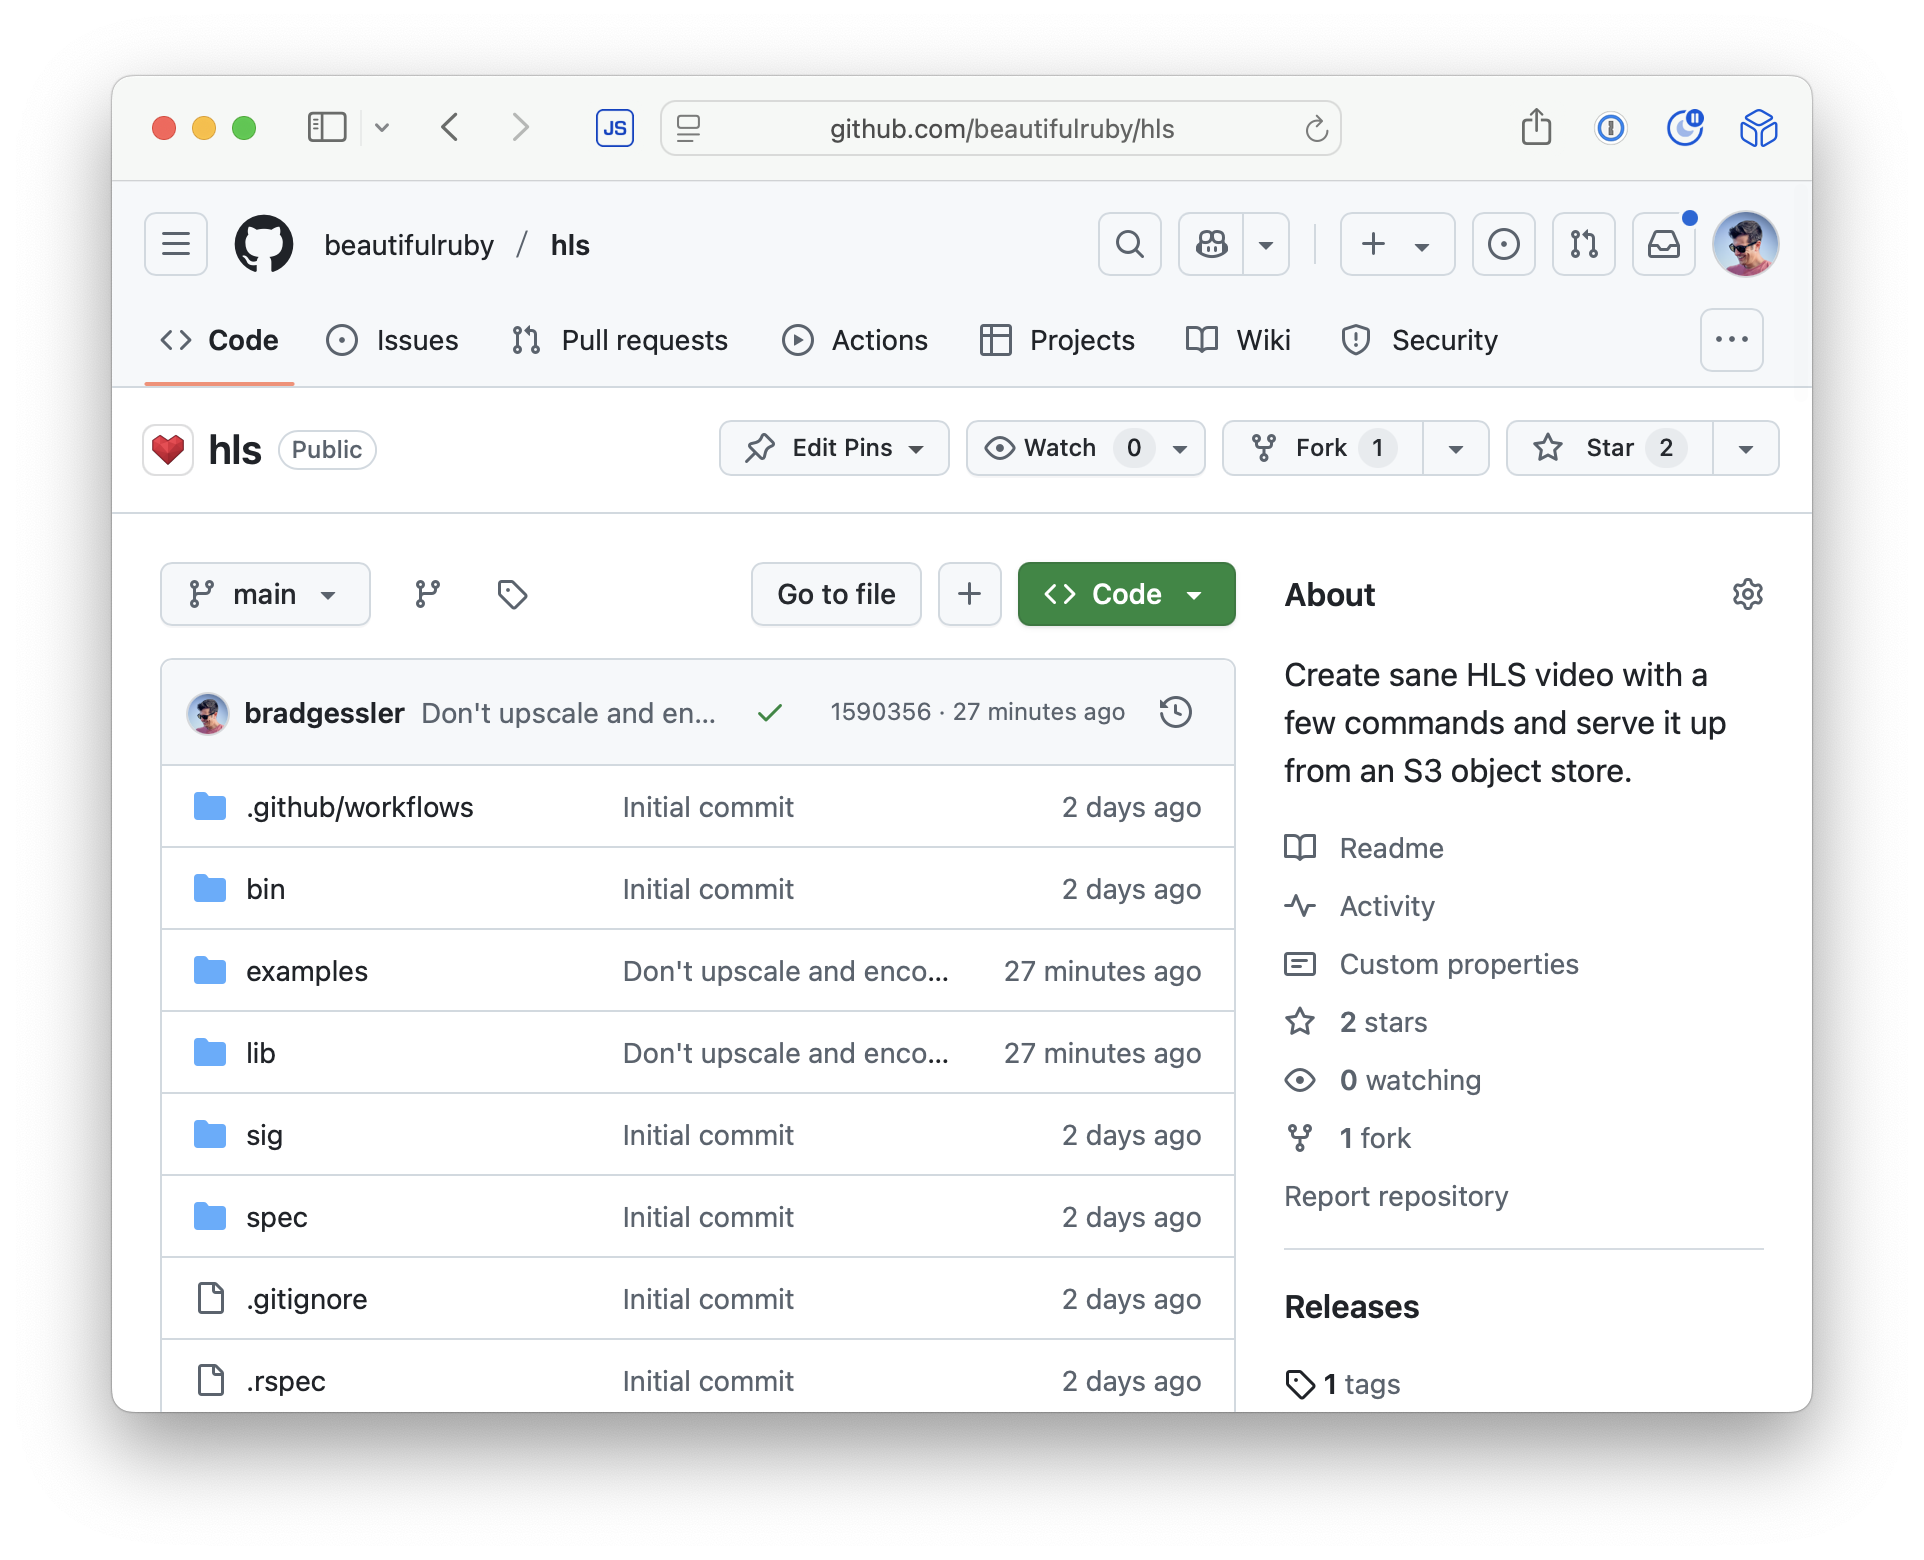This screenshot has height=1560, width=1924.
Task: Click the Fork button
Action: tap(1323, 448)
